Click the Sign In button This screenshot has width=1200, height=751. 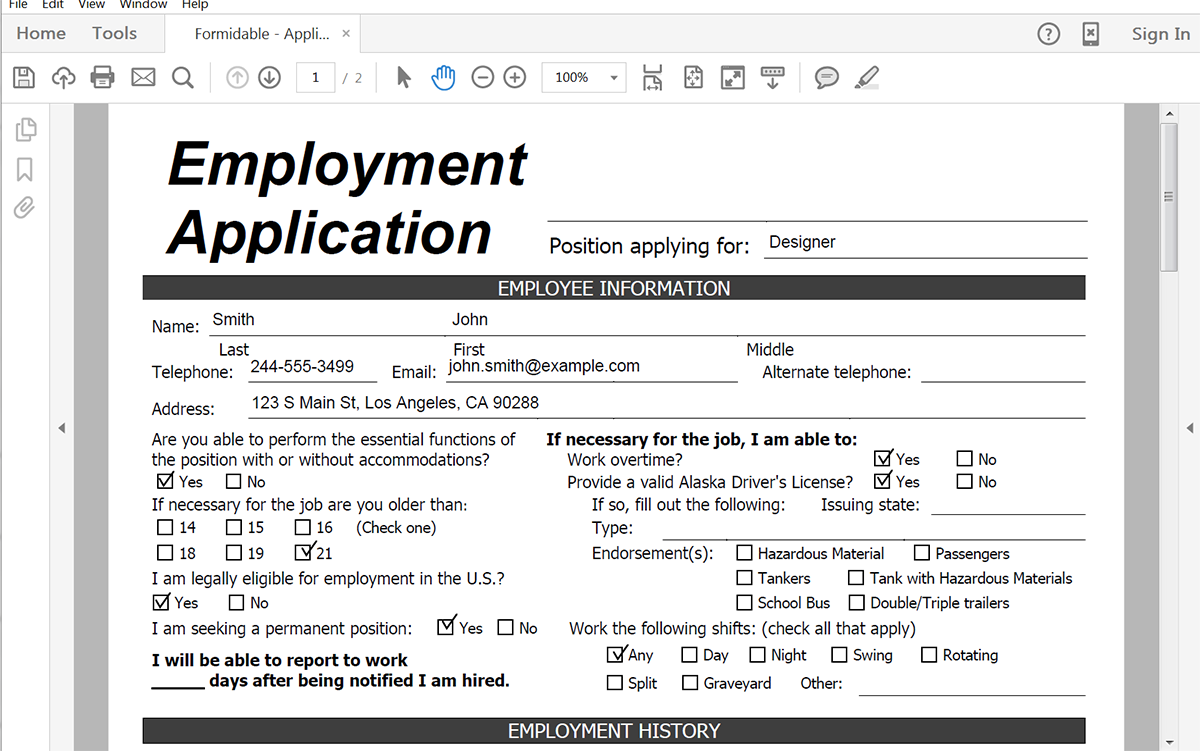pos(1161,34)
